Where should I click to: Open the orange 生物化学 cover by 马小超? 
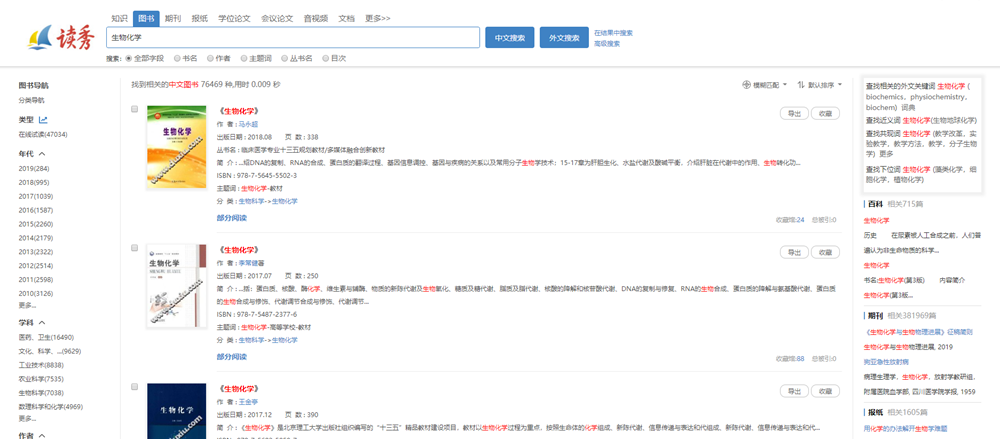tap(177, 147)
